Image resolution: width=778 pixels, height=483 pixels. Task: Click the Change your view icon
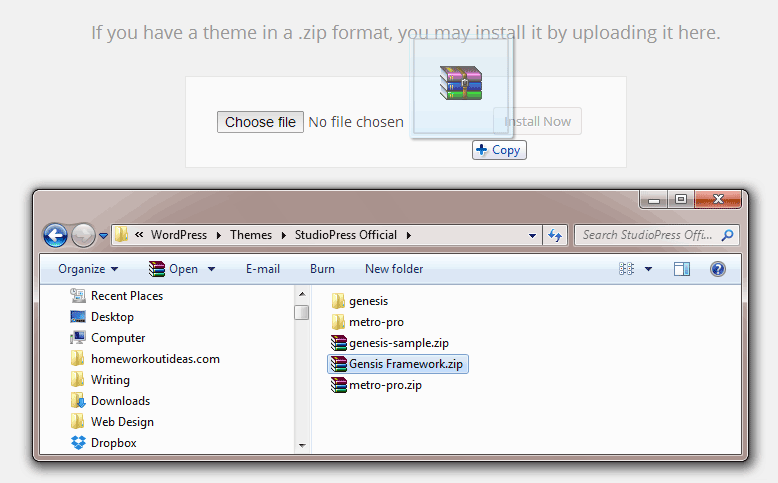(x=627, y=269)
